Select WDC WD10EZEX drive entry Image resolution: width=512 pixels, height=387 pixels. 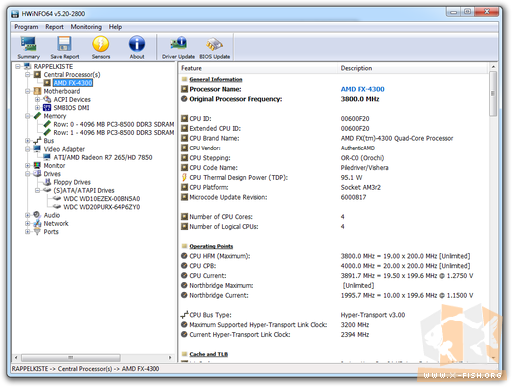click(x=102, y=199)
